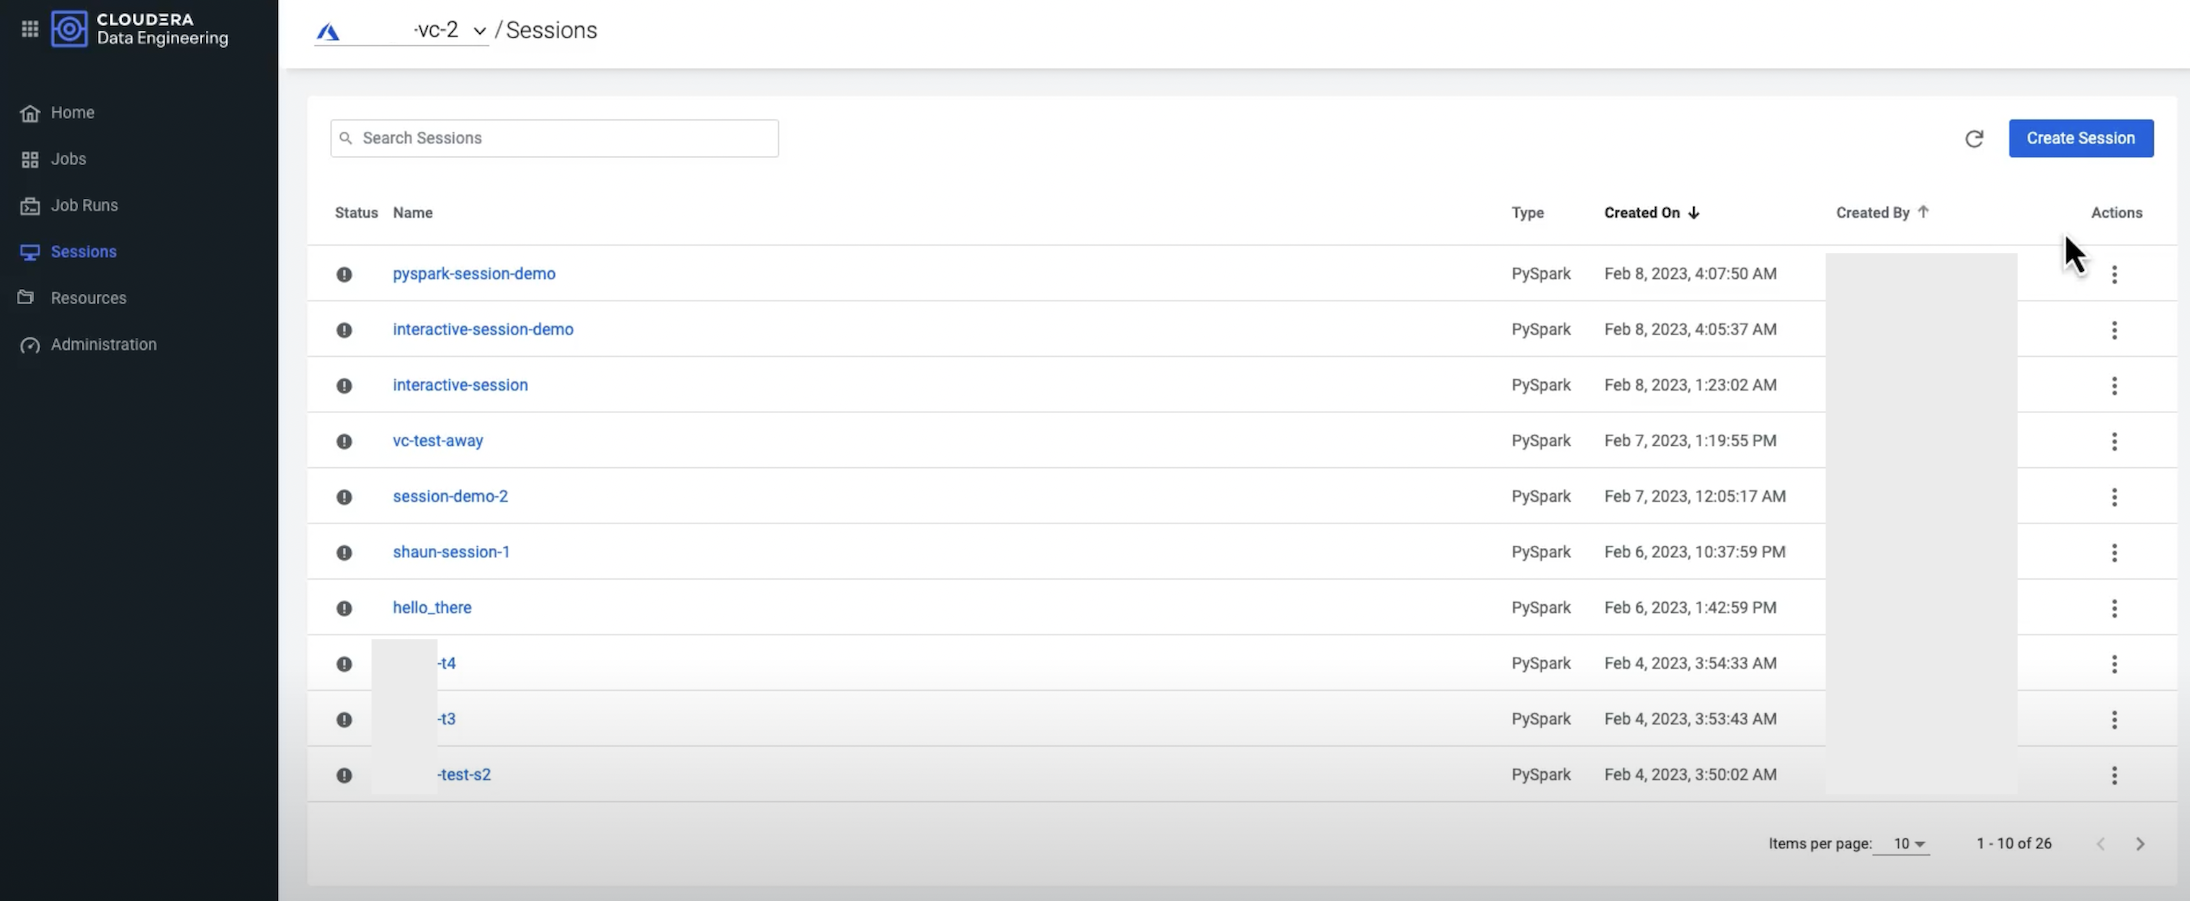The width and height of the screenshot is (2190, 901).
Task: Expand the virtual cluster vc-2 dropdown
Action: coord(479,31)
